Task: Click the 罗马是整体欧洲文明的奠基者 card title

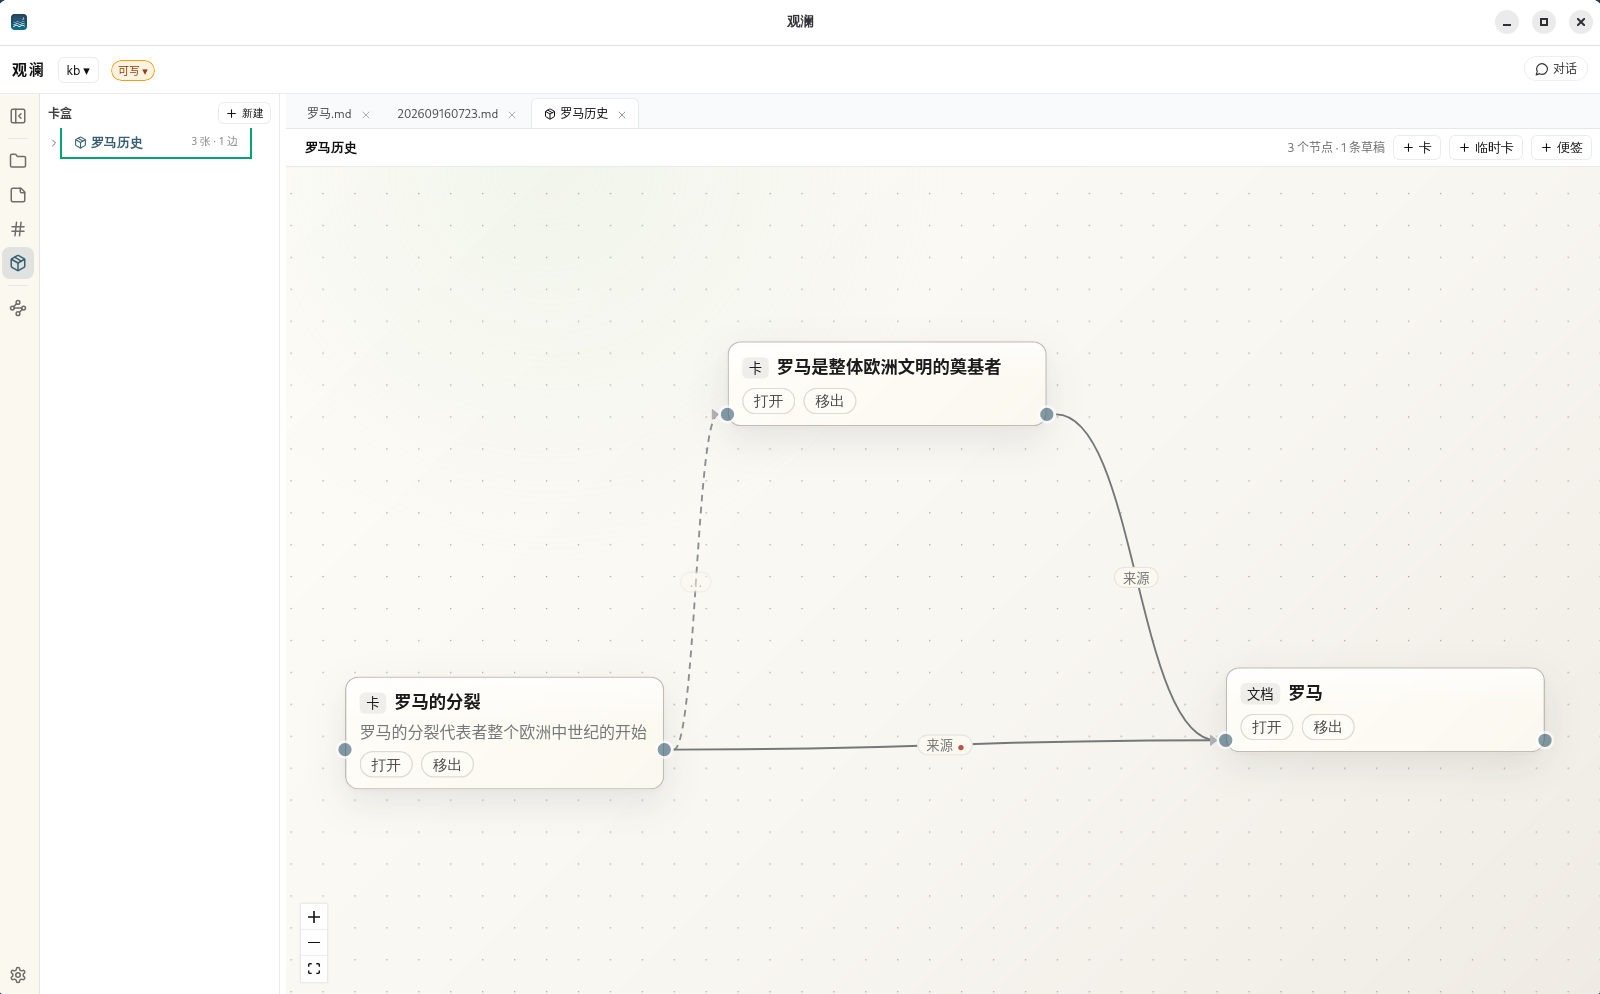Action: tap(889, 367)
